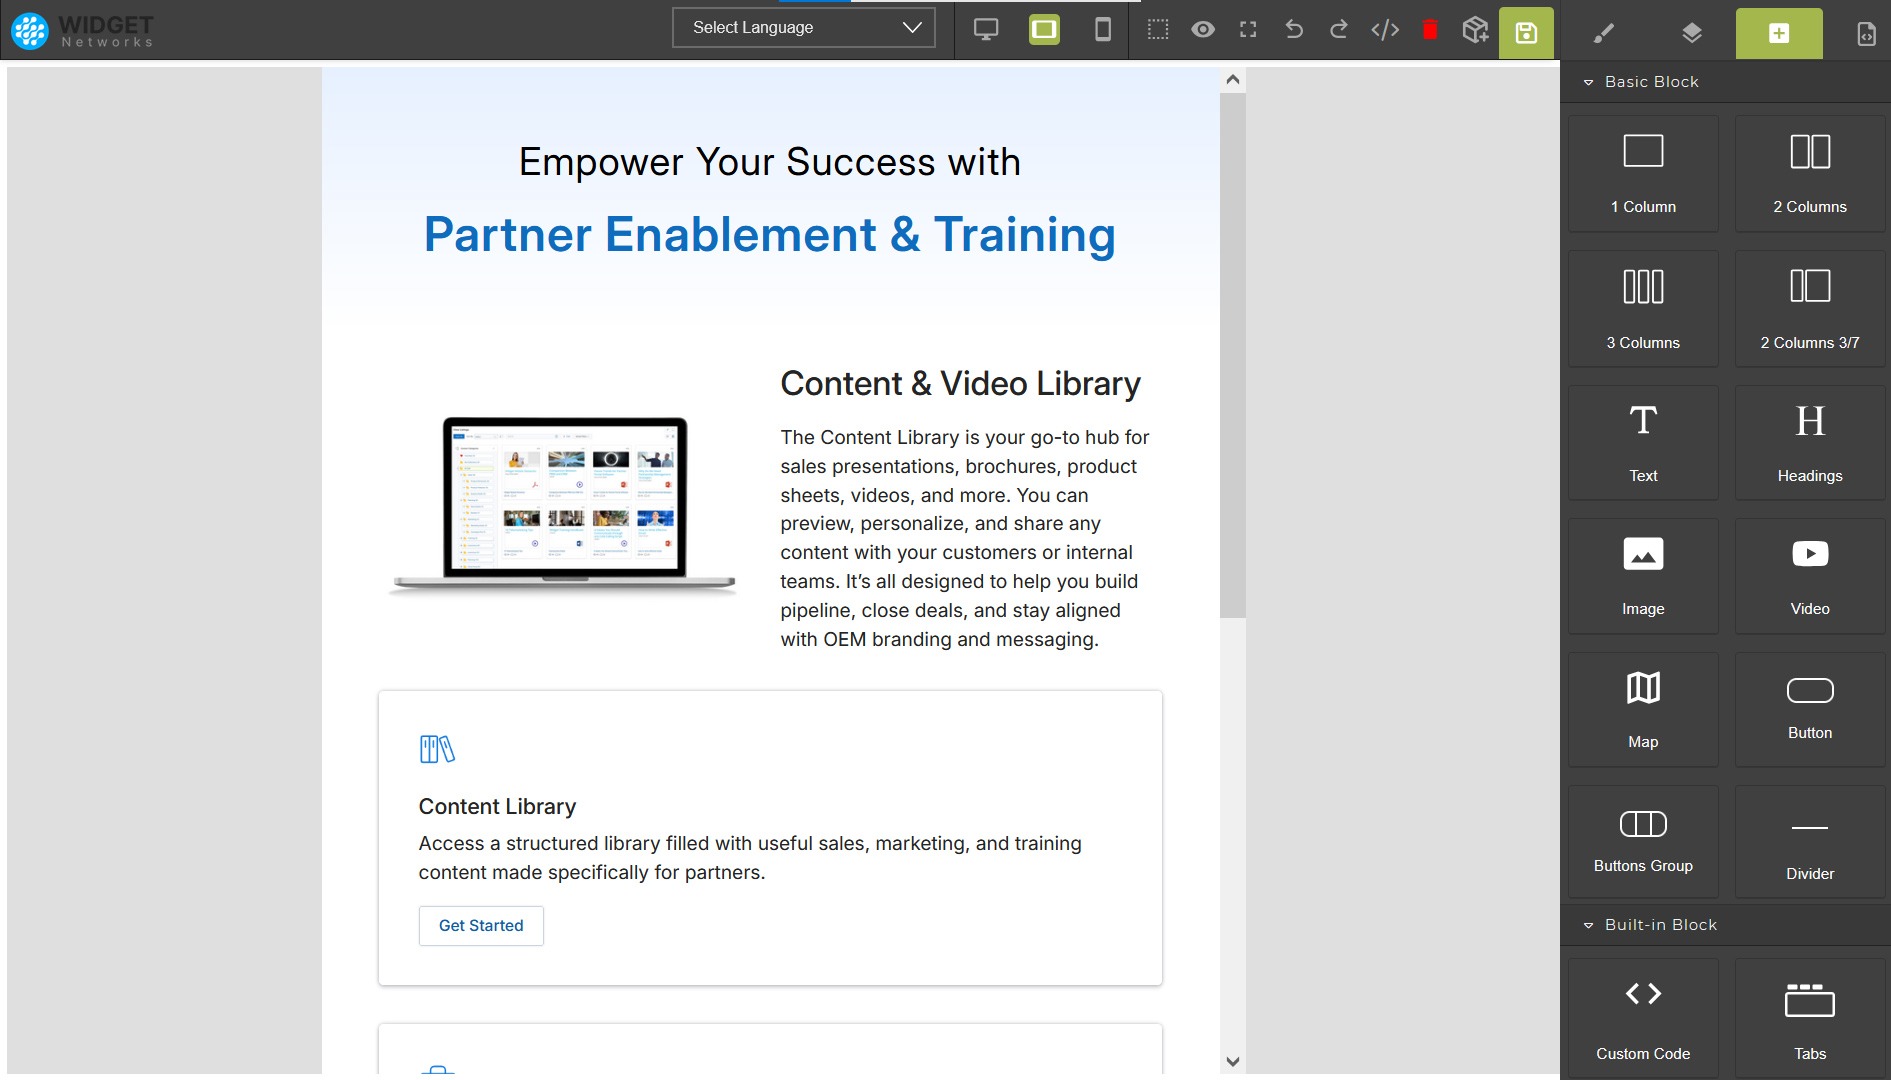
Task: Select the card text starting 'Access a structured library'
Action: click(x=750, y=858)
